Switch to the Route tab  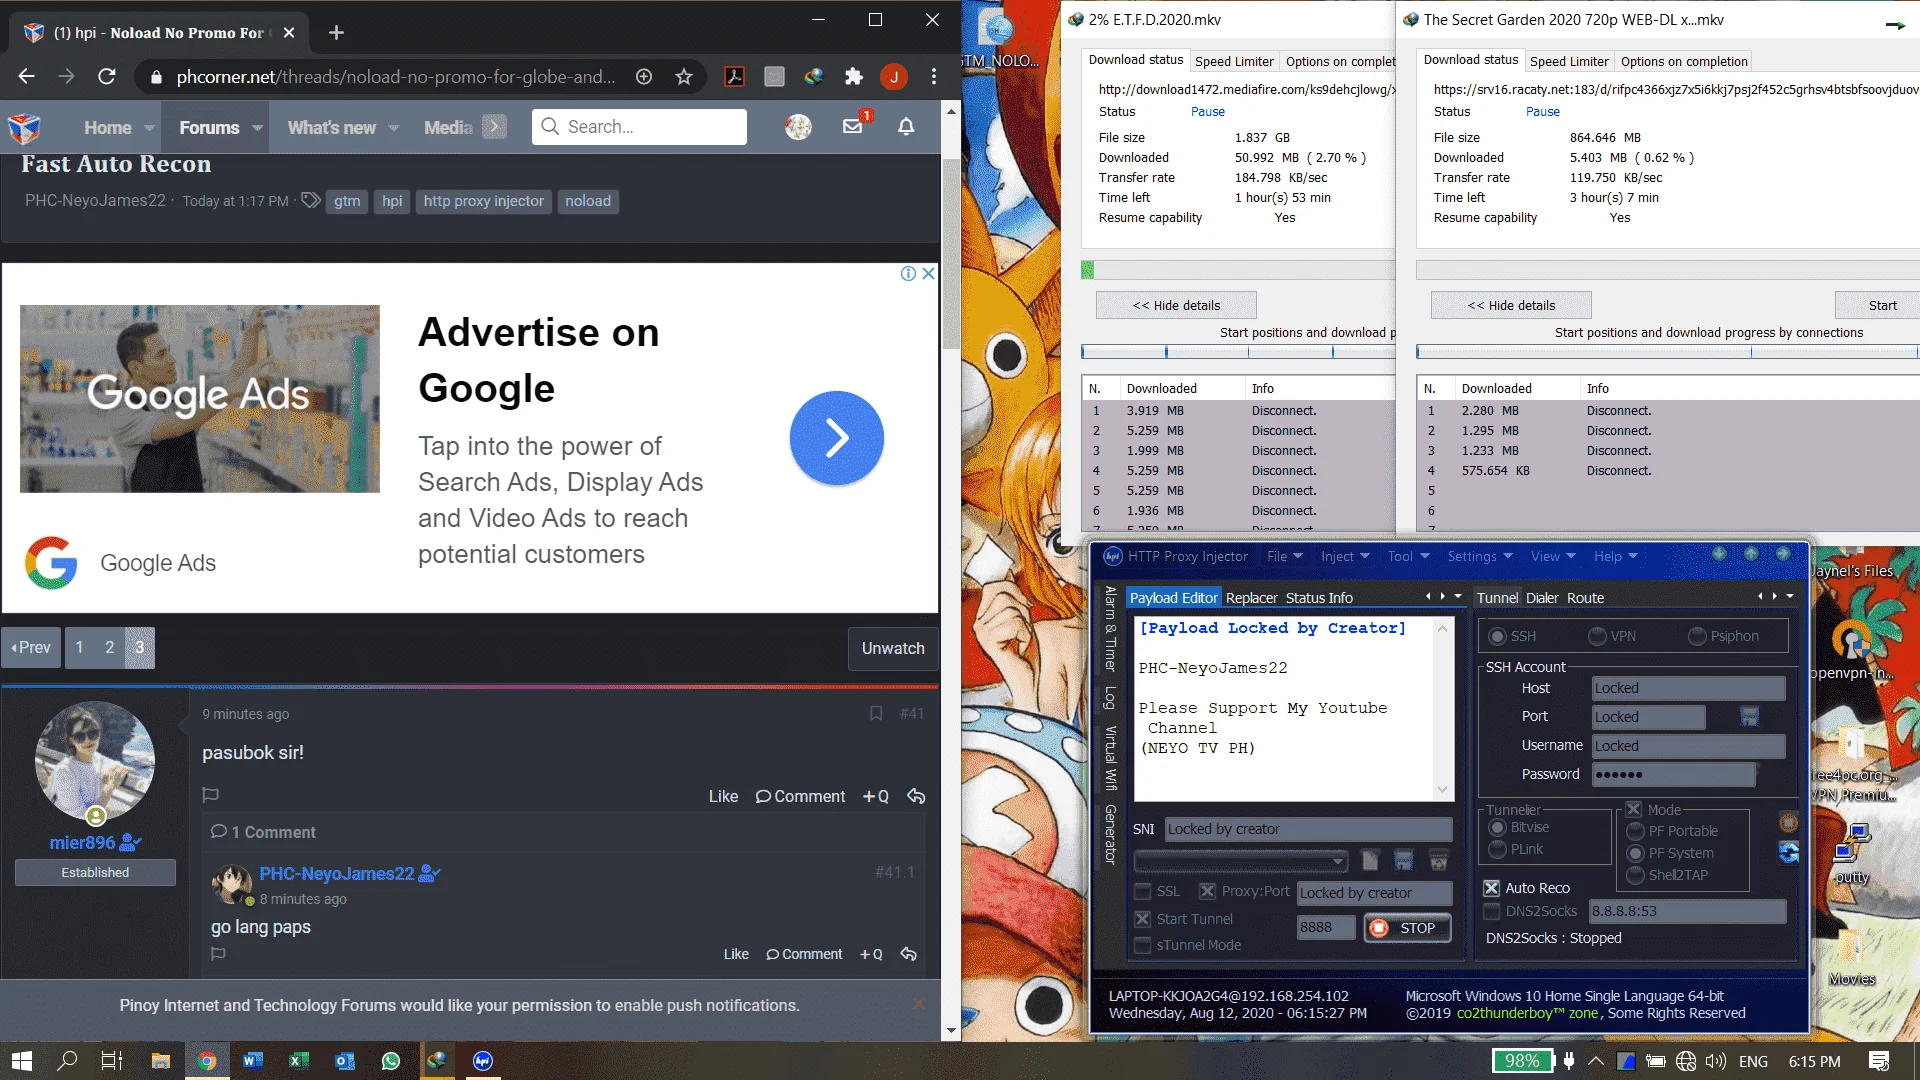(x=1585, y=598)
